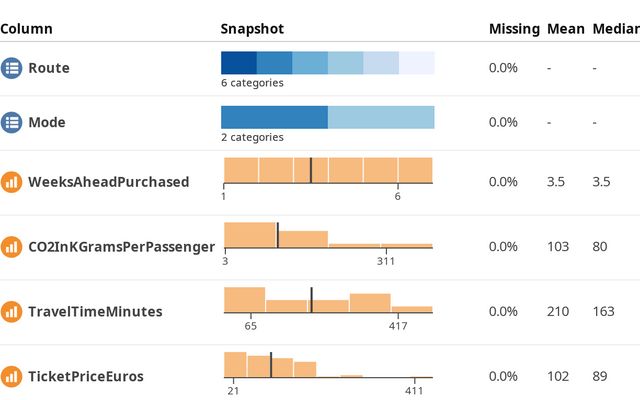Click the Snapshot column header

coord(251,29)
